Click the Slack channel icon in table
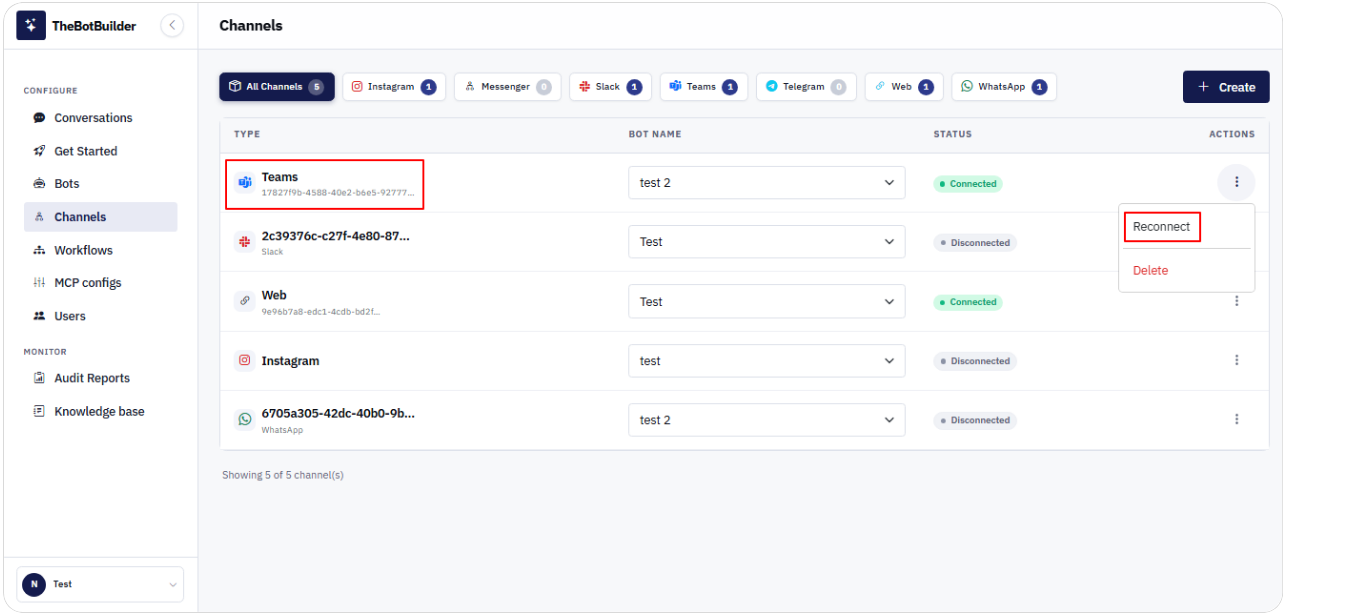Image resolution: width=1366 pixels, height=615 pixels. 244,242
